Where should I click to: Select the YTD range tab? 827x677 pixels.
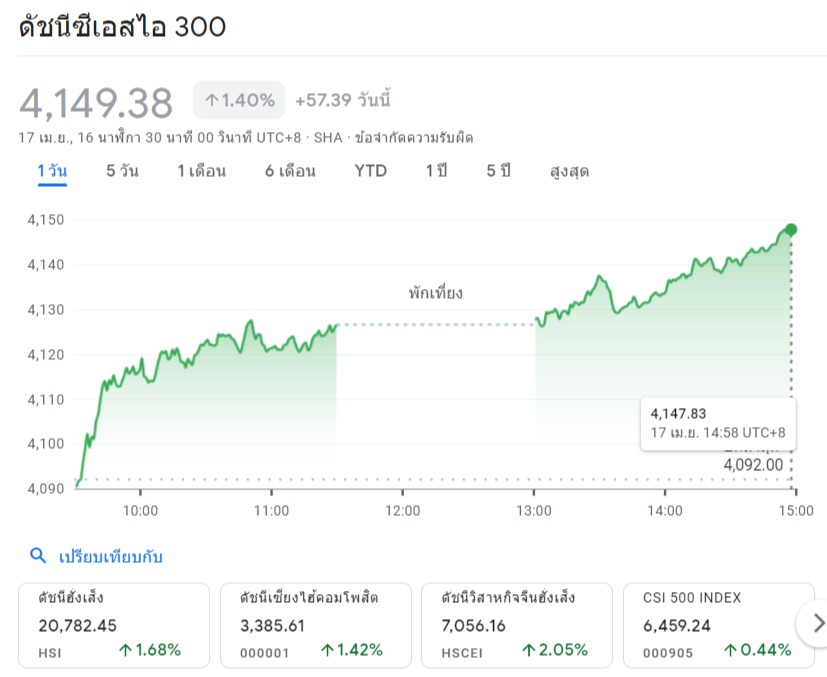pos(370,171)
